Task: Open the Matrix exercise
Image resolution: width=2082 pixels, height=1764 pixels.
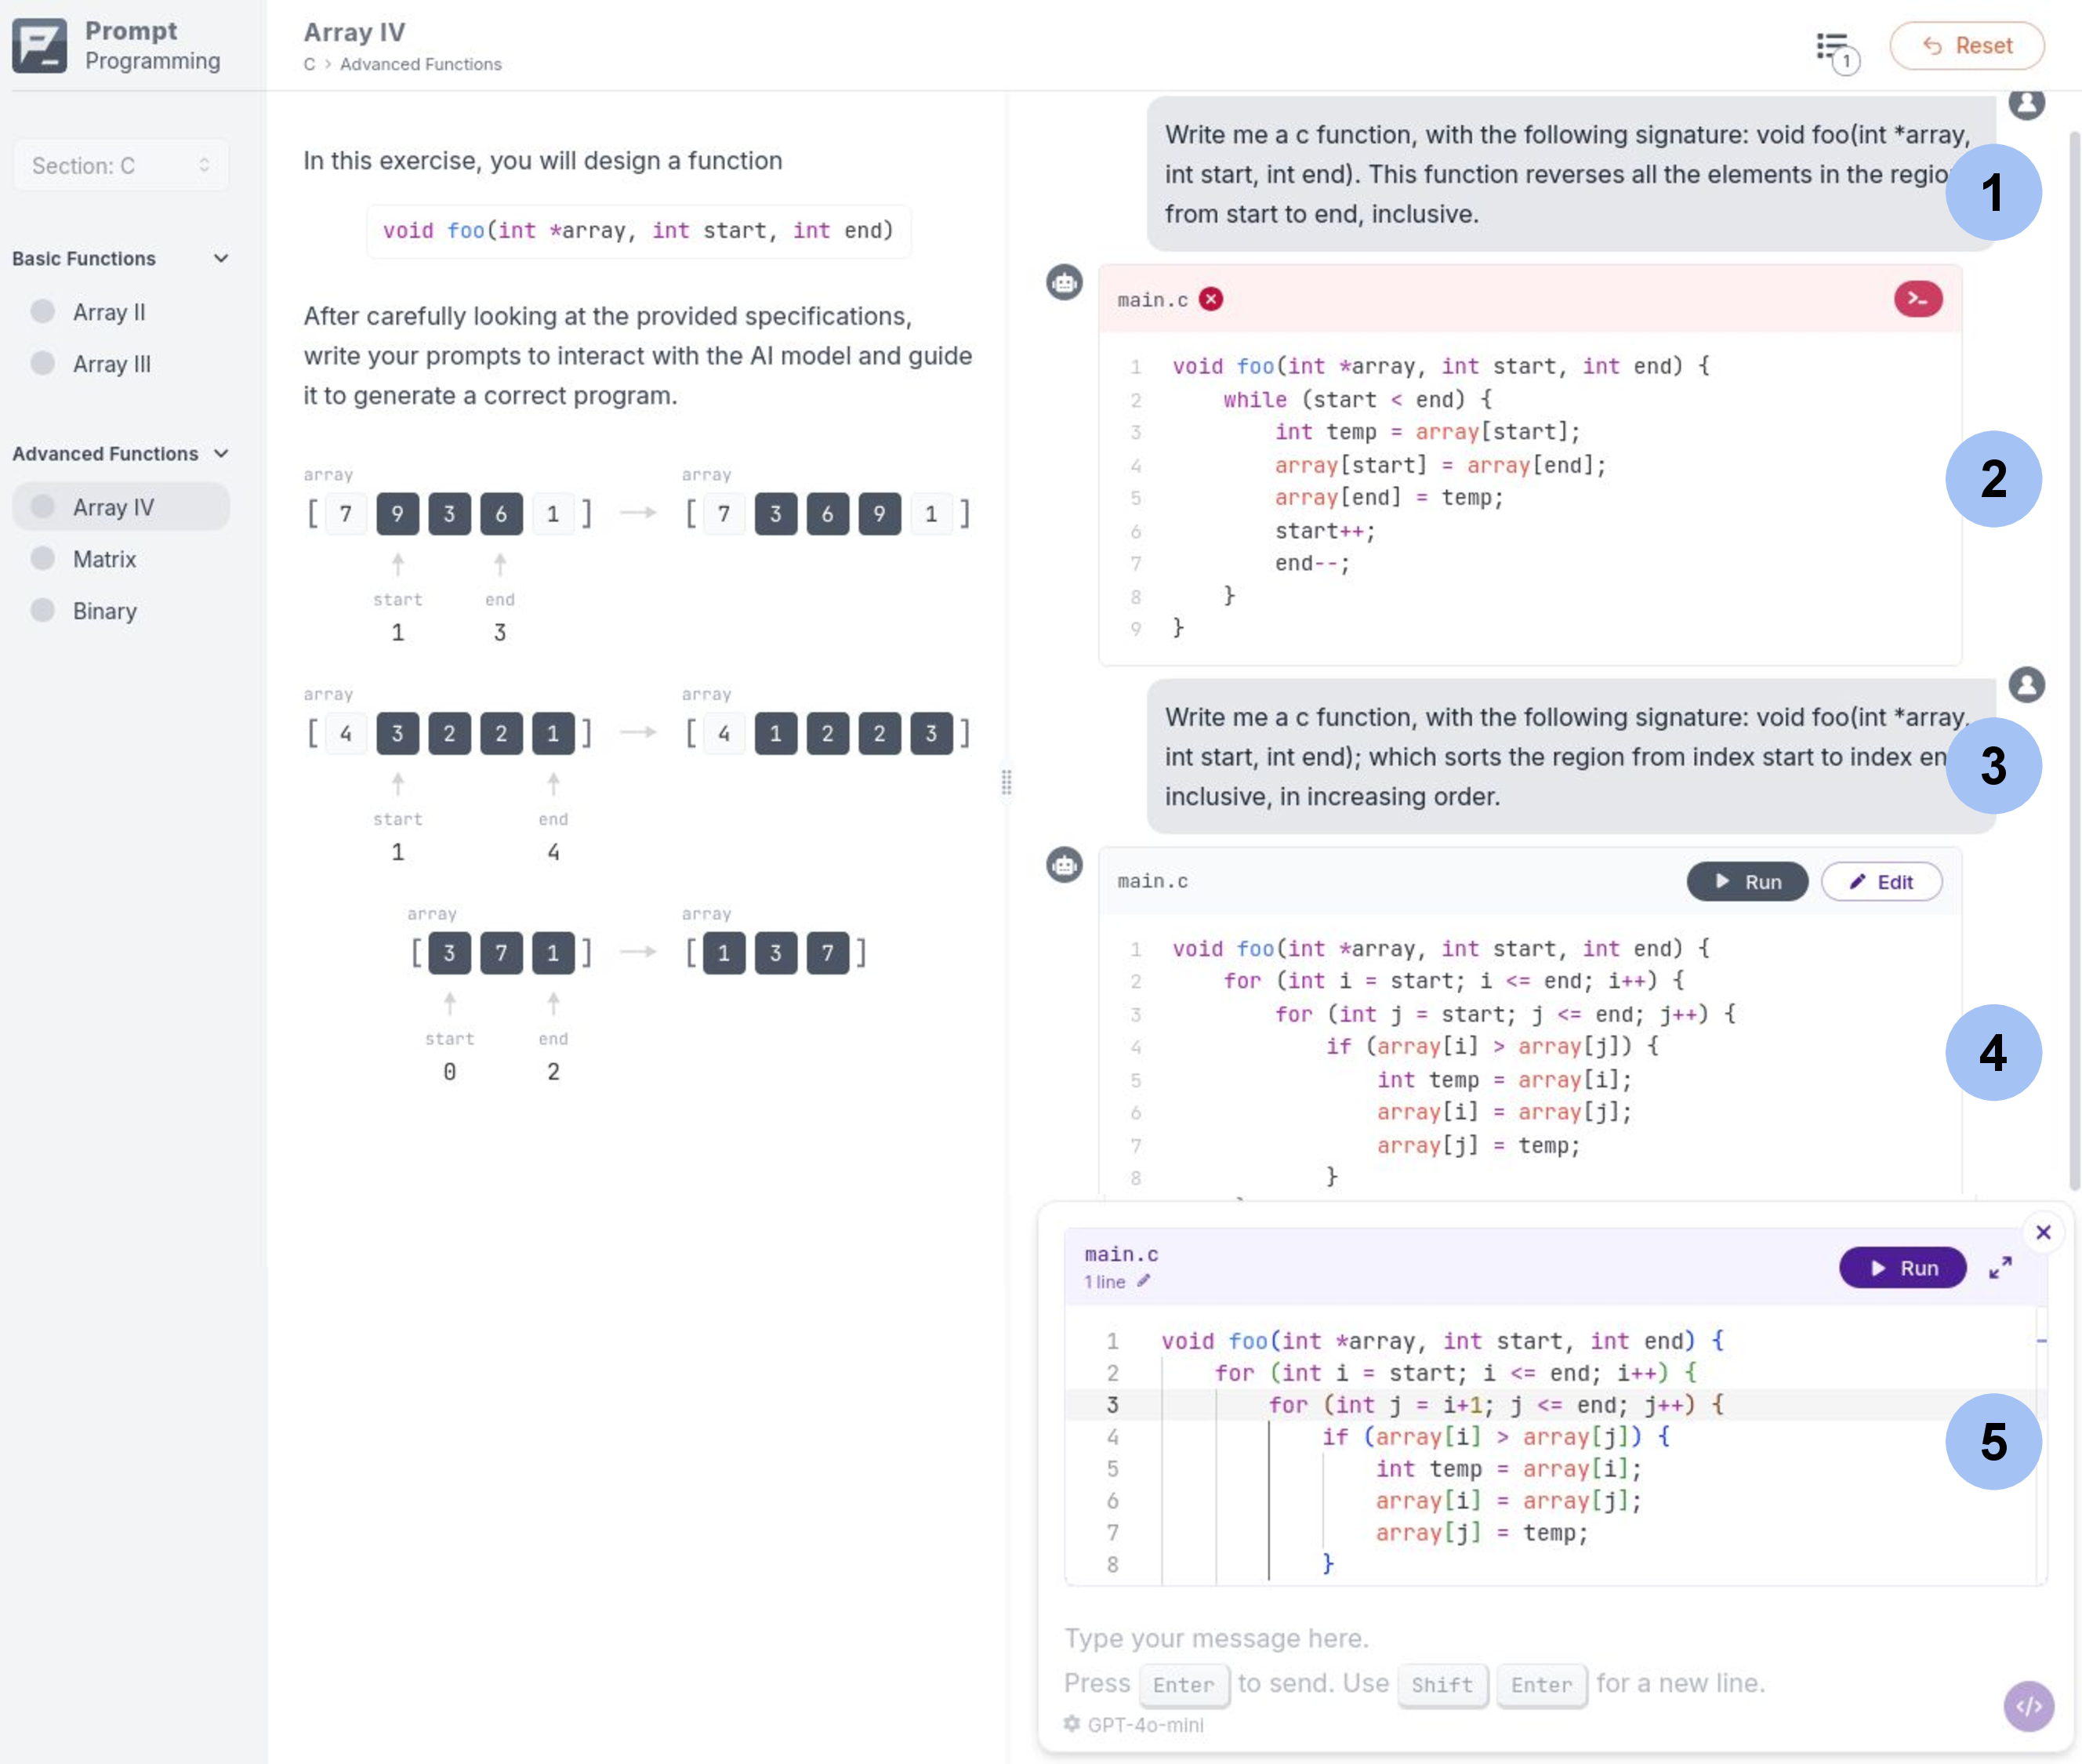Action: click(x=121, y=559)
